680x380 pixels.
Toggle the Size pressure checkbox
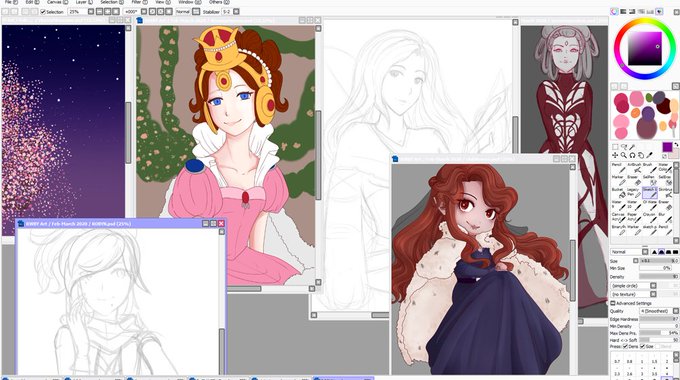click(x=642, y=346)
